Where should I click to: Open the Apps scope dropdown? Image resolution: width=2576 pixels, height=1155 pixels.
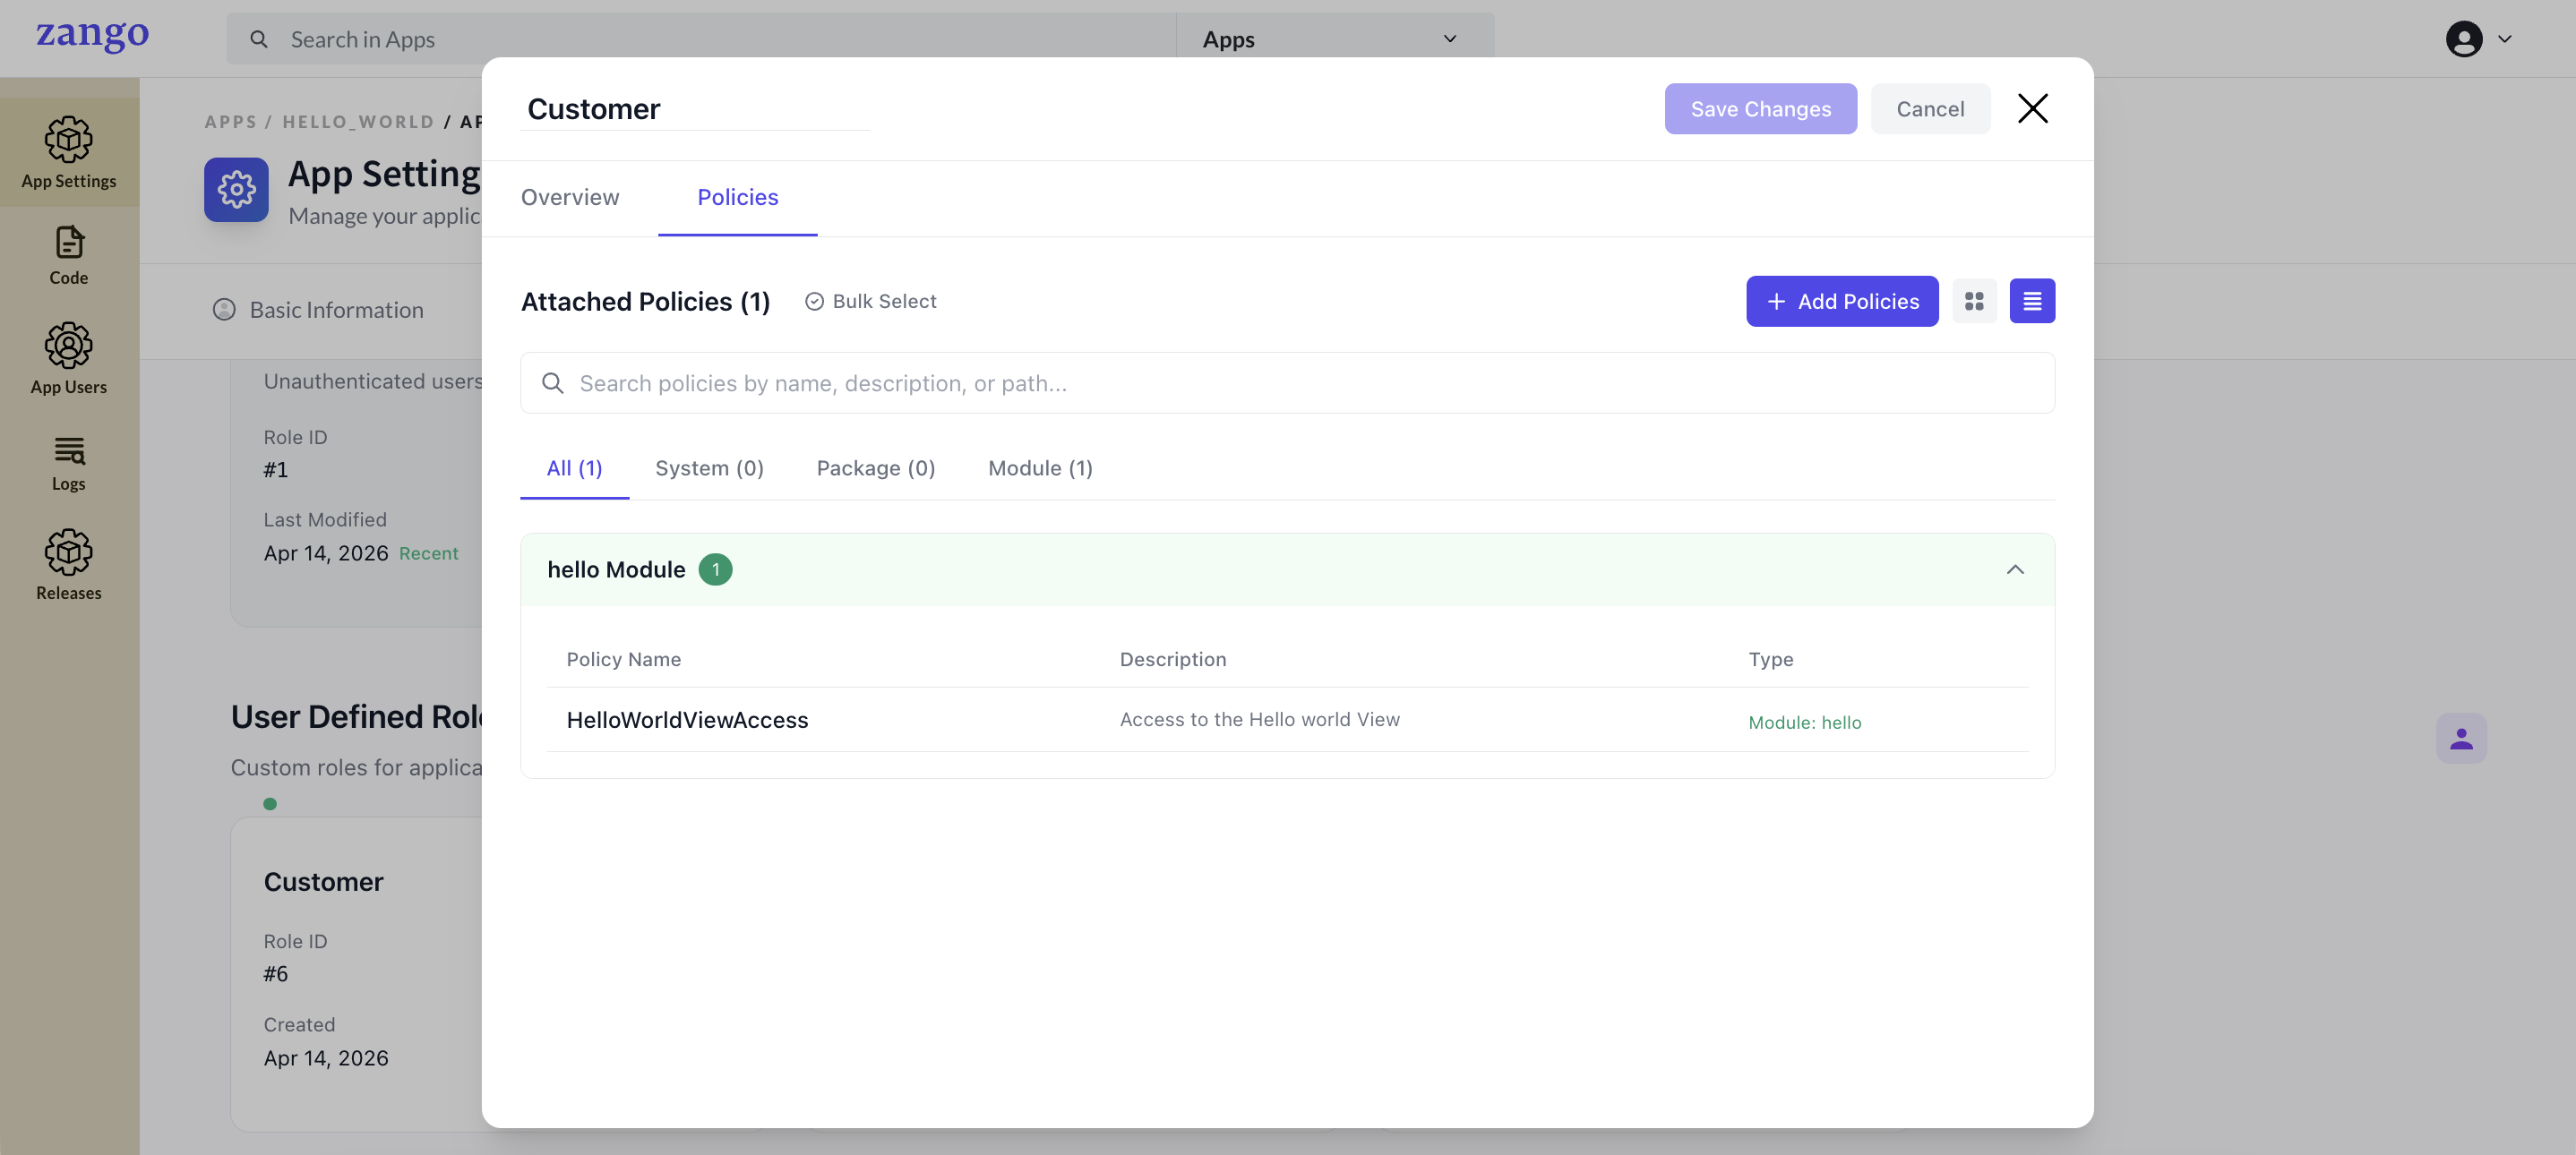(x=1334, y=39)
